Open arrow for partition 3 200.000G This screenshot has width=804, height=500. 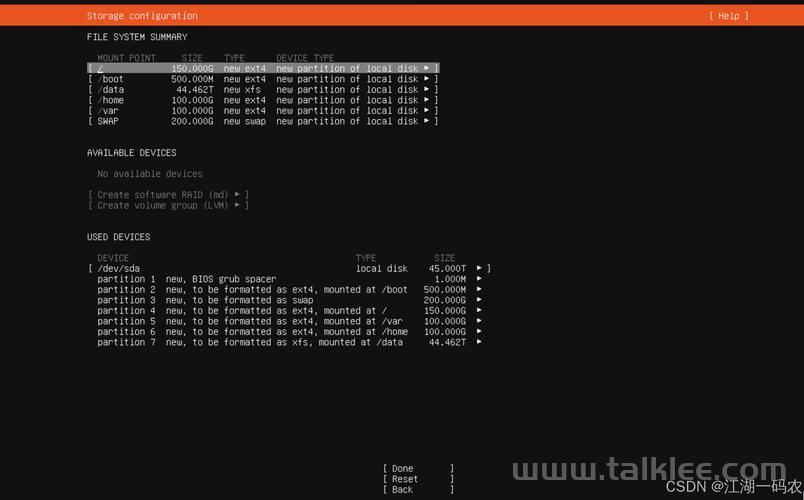point(479,300)
